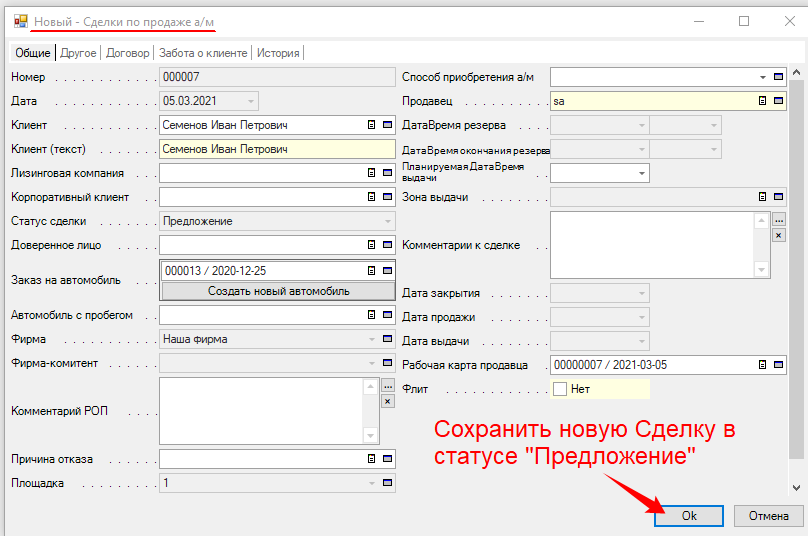Image resolution: width=808 pixels, height=536 pixels.
Task: Switch to the Договор tab
Action: point(128,53)
